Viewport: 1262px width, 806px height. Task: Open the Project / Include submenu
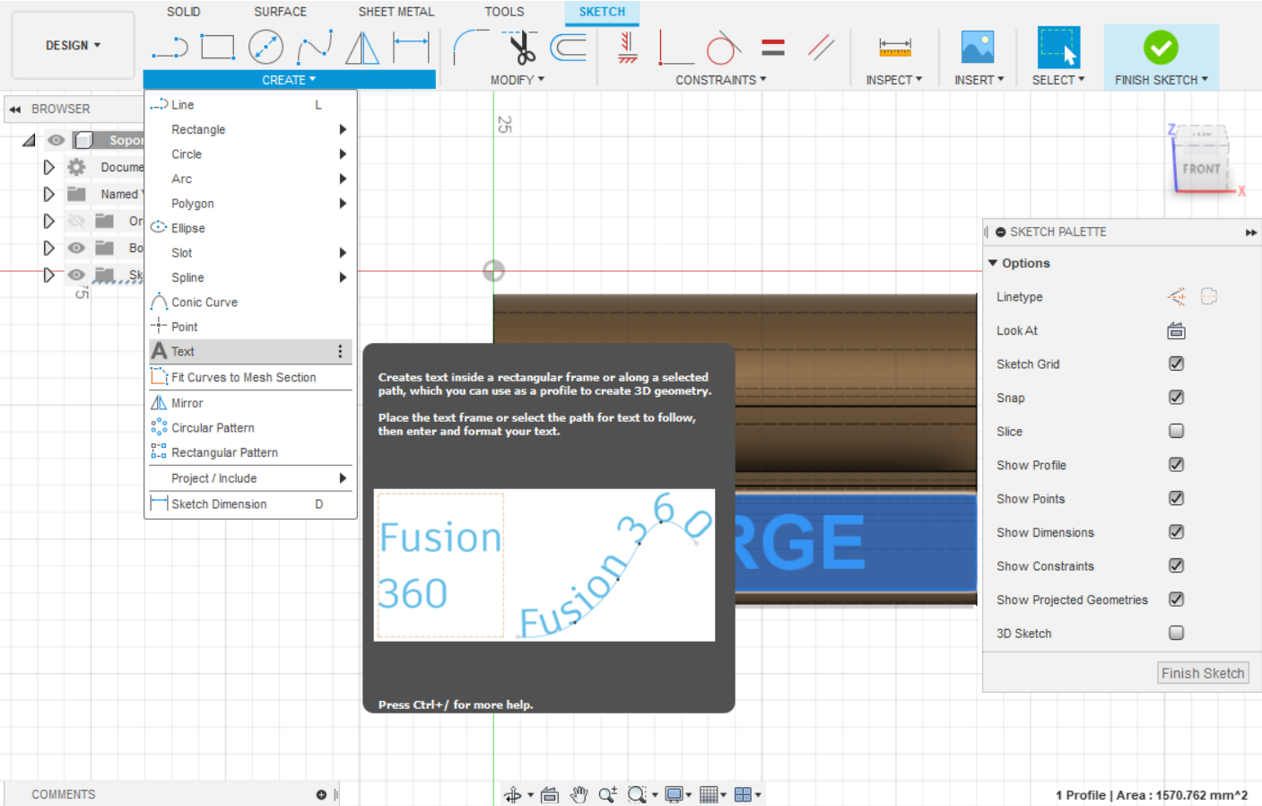(x=250, y=479)
